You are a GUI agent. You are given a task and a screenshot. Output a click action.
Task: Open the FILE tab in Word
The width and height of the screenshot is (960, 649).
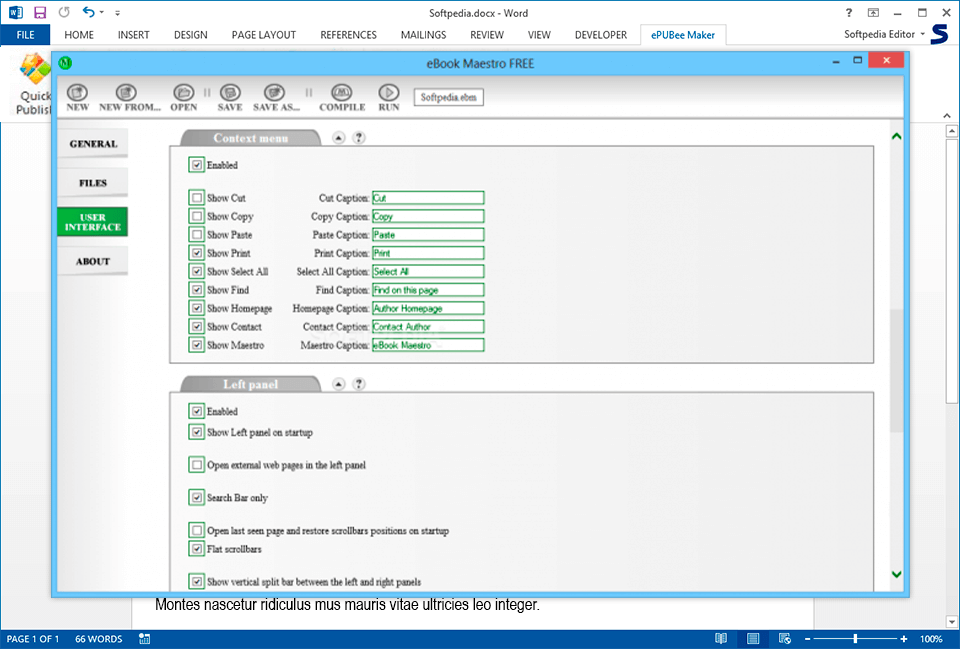(25, 35)
